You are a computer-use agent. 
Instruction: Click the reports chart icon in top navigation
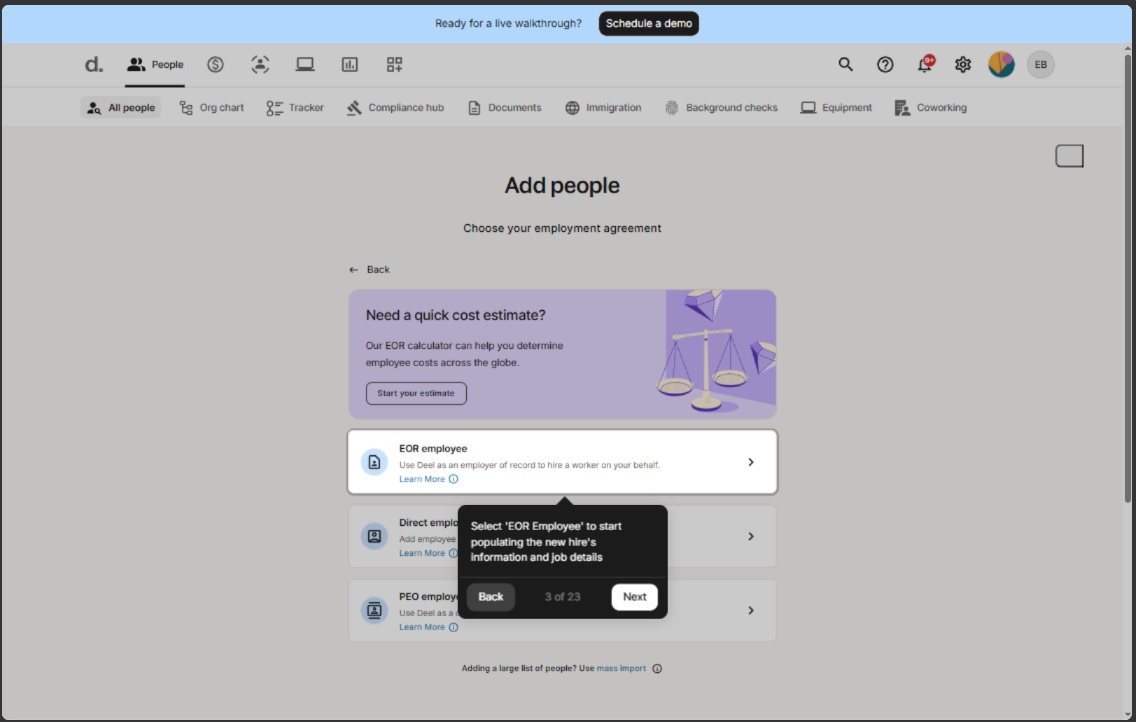(350, 65)
